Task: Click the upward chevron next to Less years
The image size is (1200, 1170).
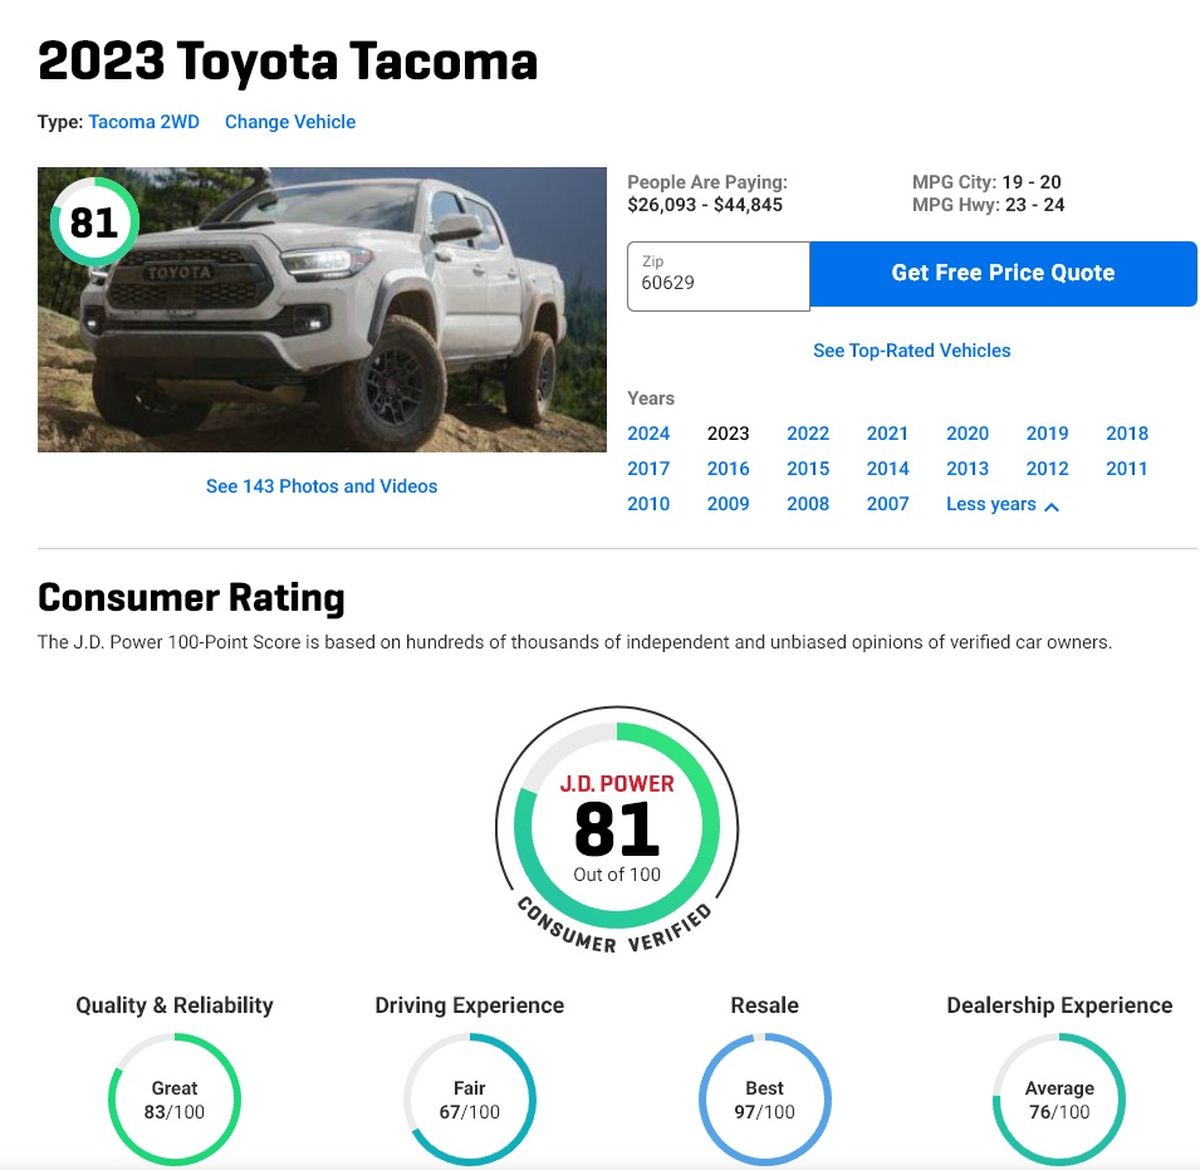Action: point(1052,507)
